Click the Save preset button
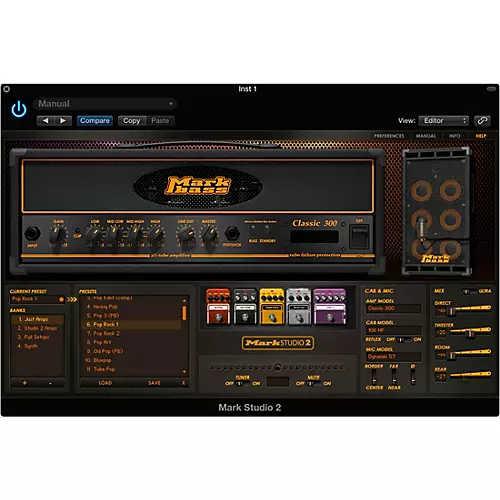The image size is (500, 500). pos(154,383)
